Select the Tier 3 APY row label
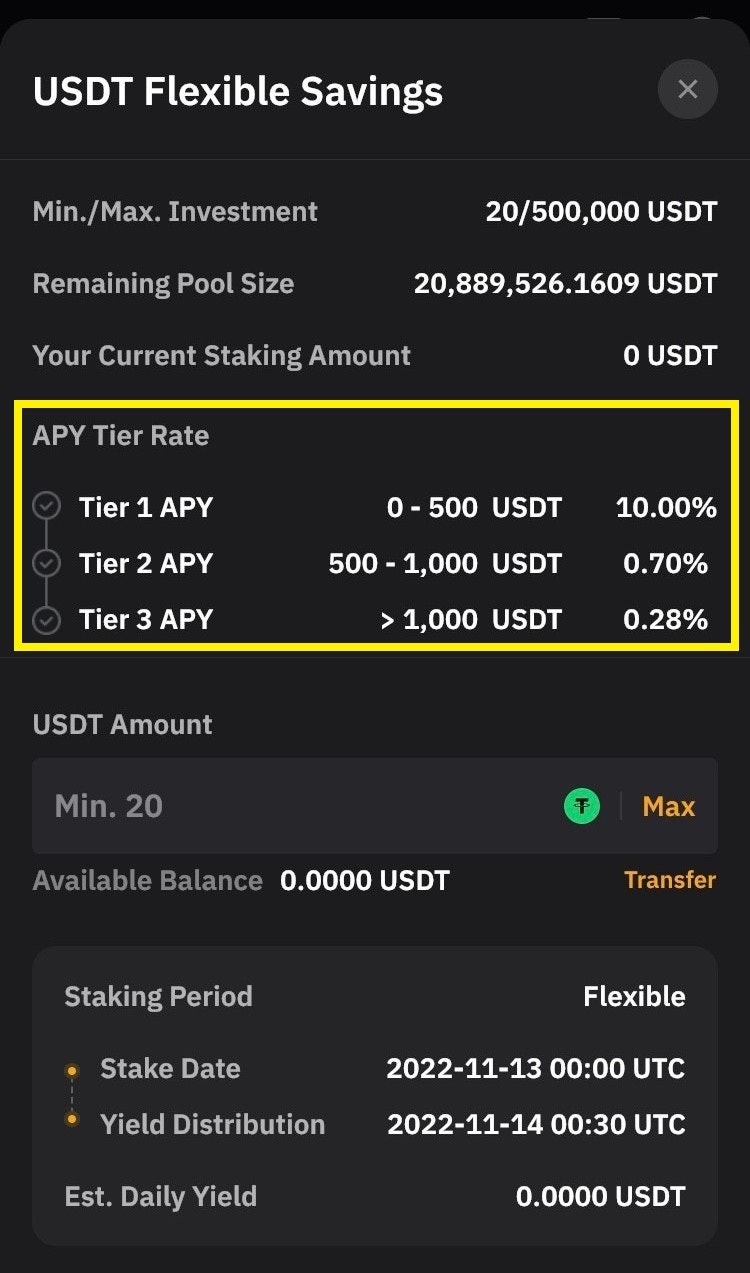This screenshot has width=750, height=1273. 146,620
